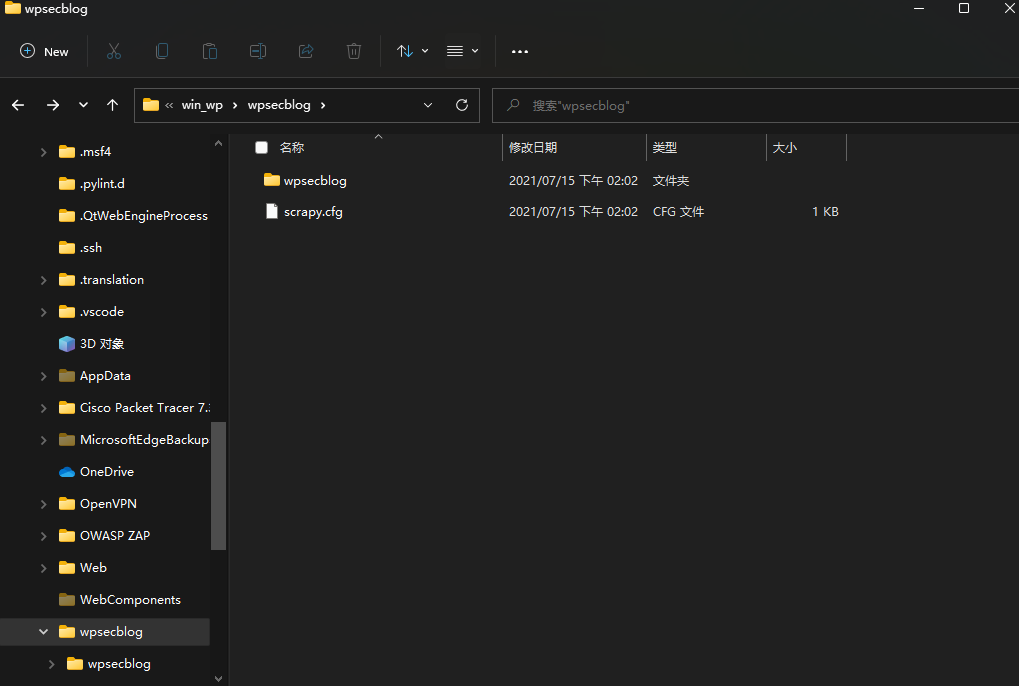Click the CFG 文件 type cell
Screen dimensions: 1019x686
[x=678, y=212]
